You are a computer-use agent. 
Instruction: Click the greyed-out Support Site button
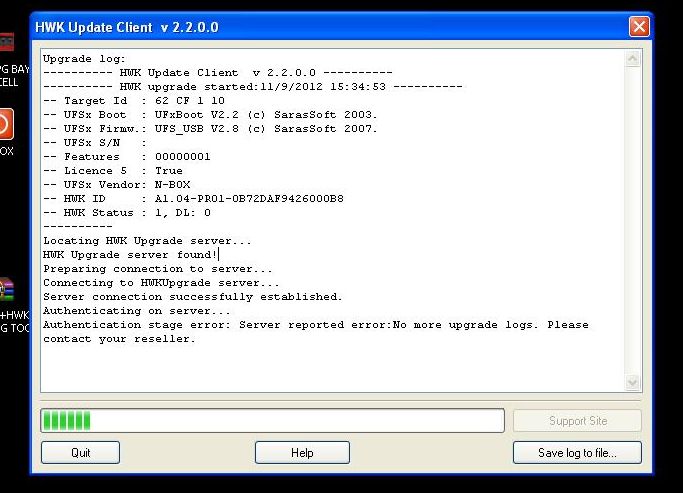click(577, 421)
